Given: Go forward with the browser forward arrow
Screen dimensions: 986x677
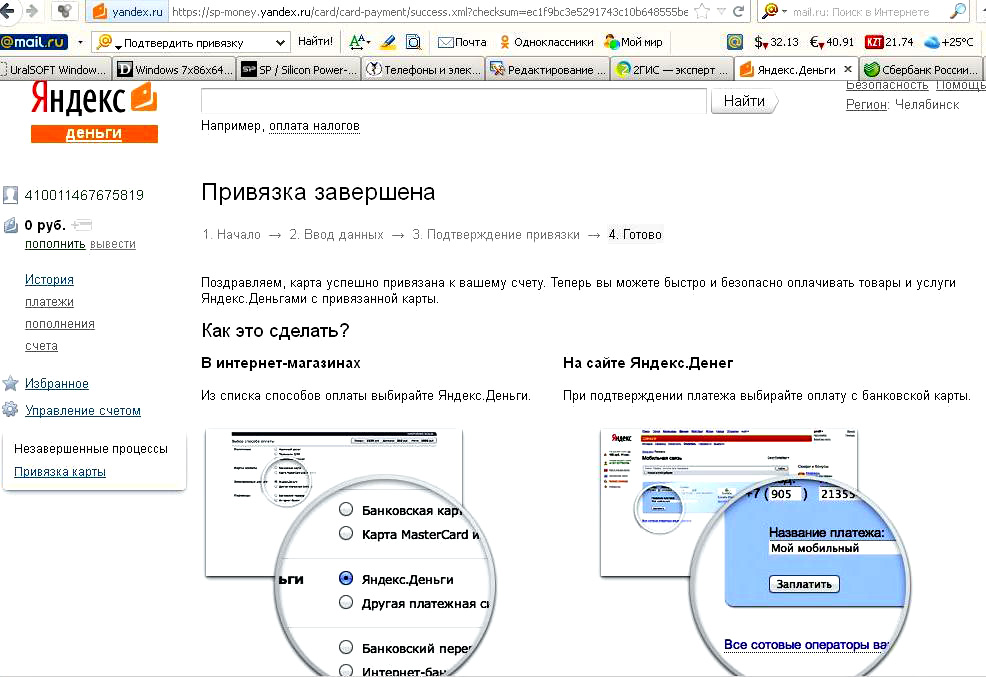Looking at the screenshot, I should 31,11.
